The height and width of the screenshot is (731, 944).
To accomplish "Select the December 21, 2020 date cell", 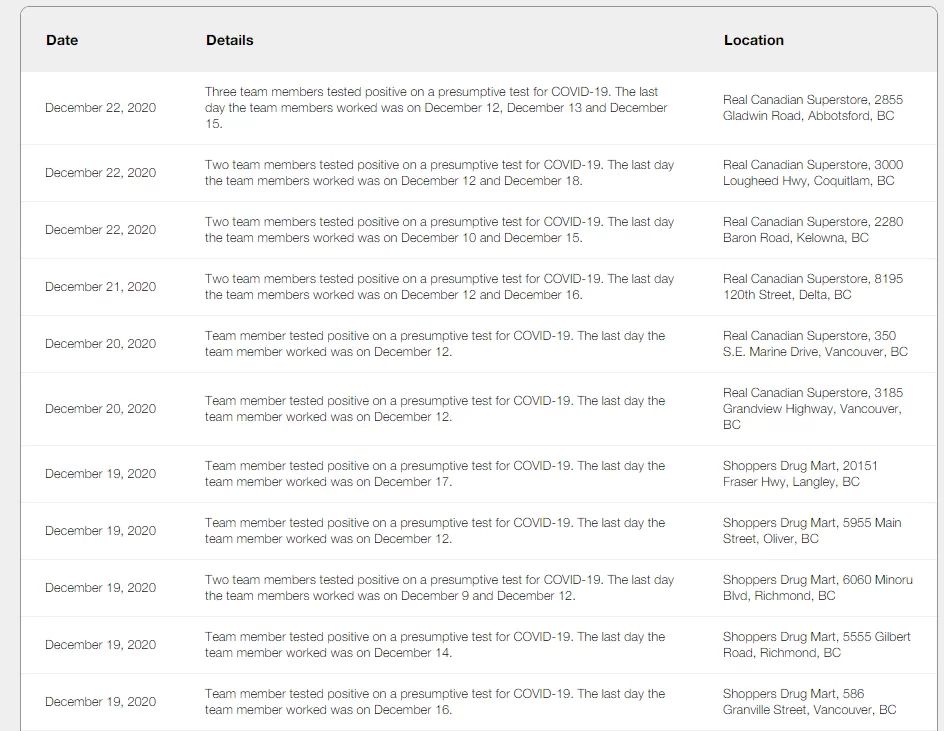I will pyautogui.click(x=101, y=287).
